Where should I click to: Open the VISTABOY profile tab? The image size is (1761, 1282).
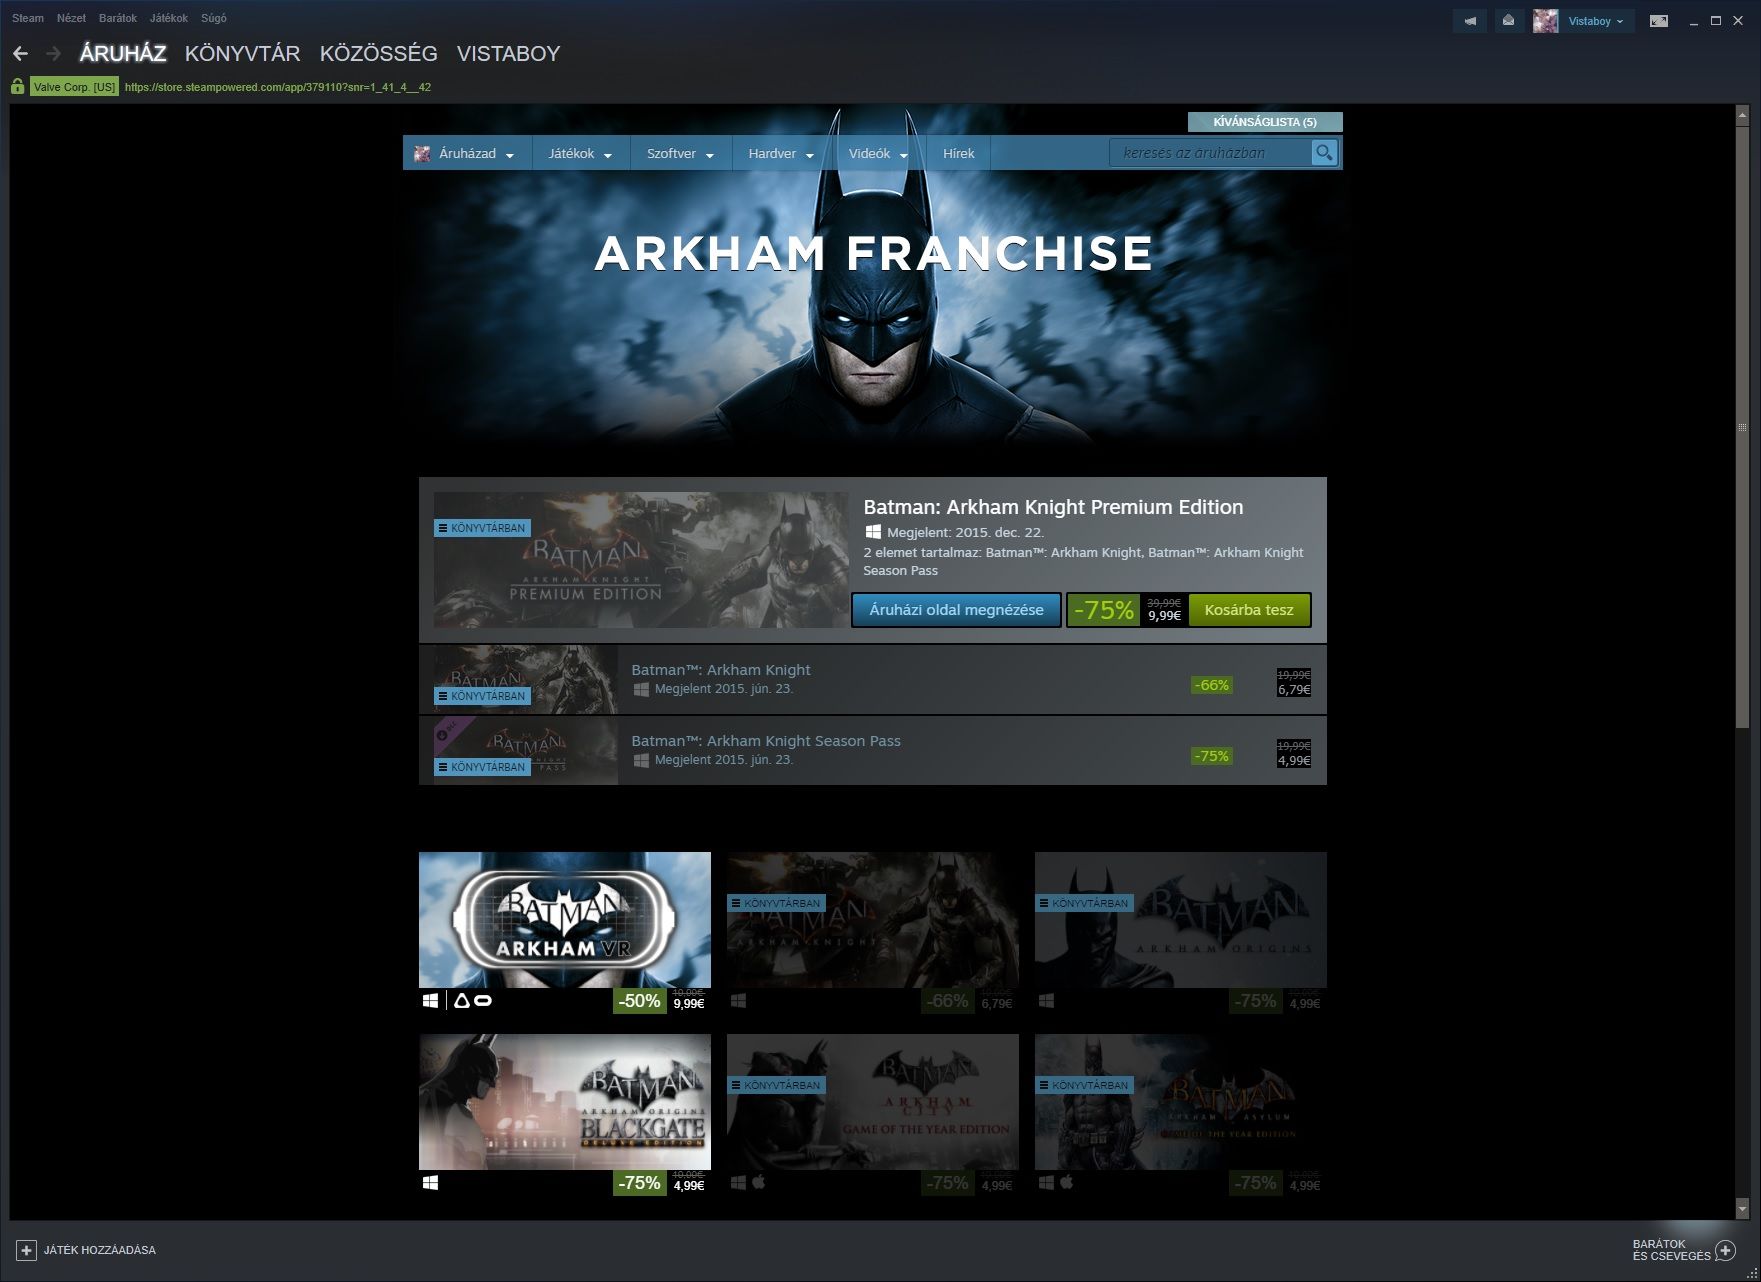click(x=508, y=53)
